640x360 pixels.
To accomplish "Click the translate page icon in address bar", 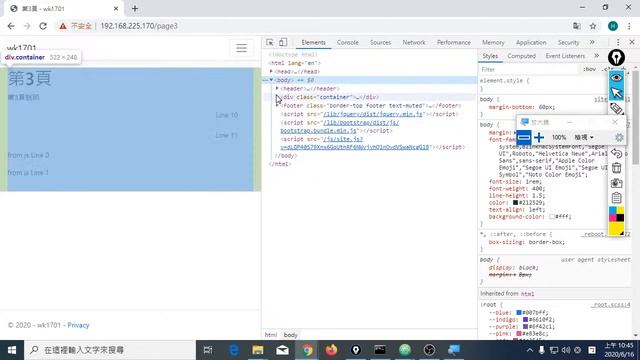I will 577,26.
